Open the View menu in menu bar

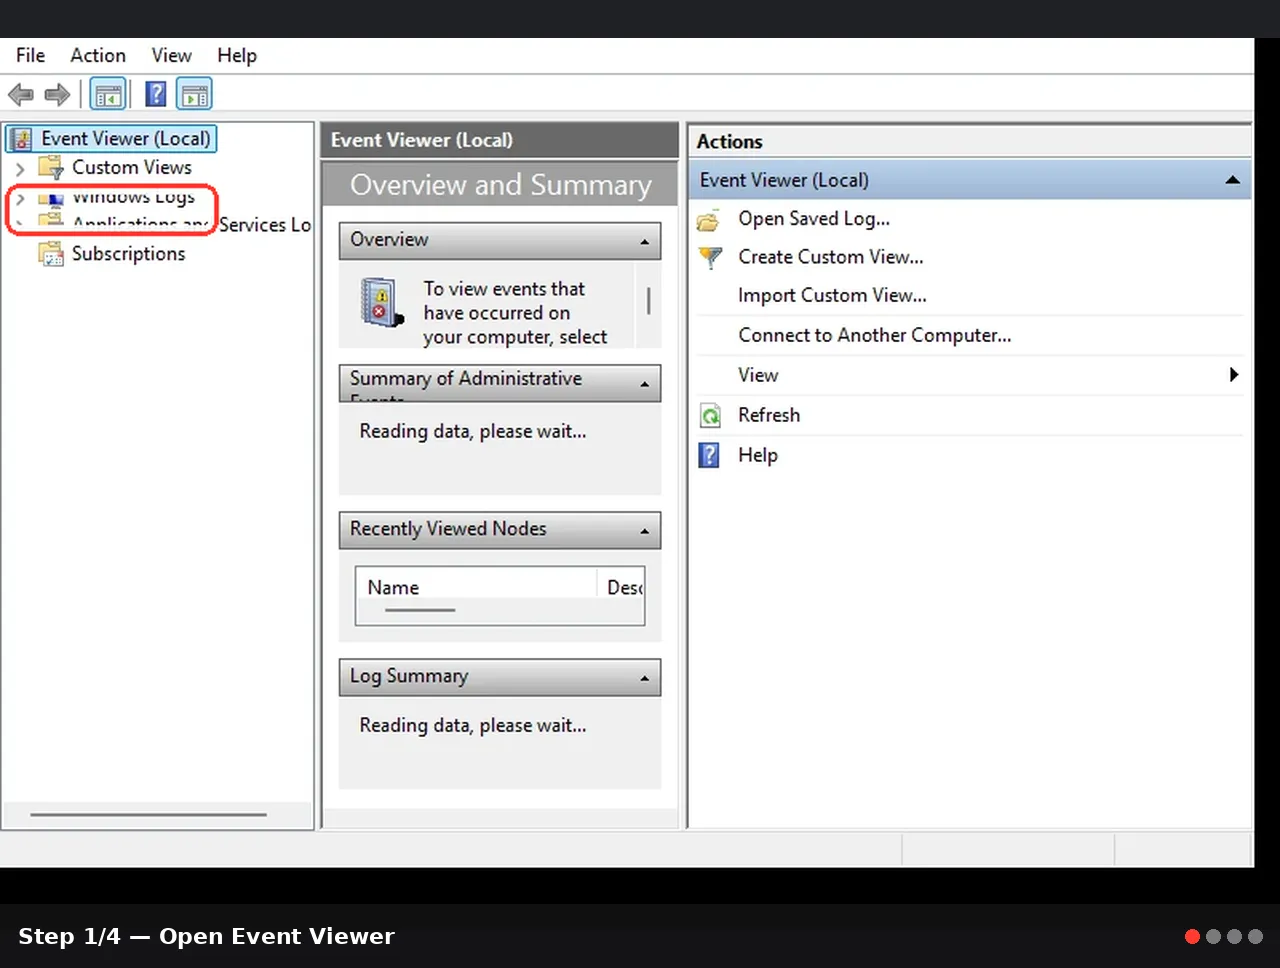(x=171, y=56)
